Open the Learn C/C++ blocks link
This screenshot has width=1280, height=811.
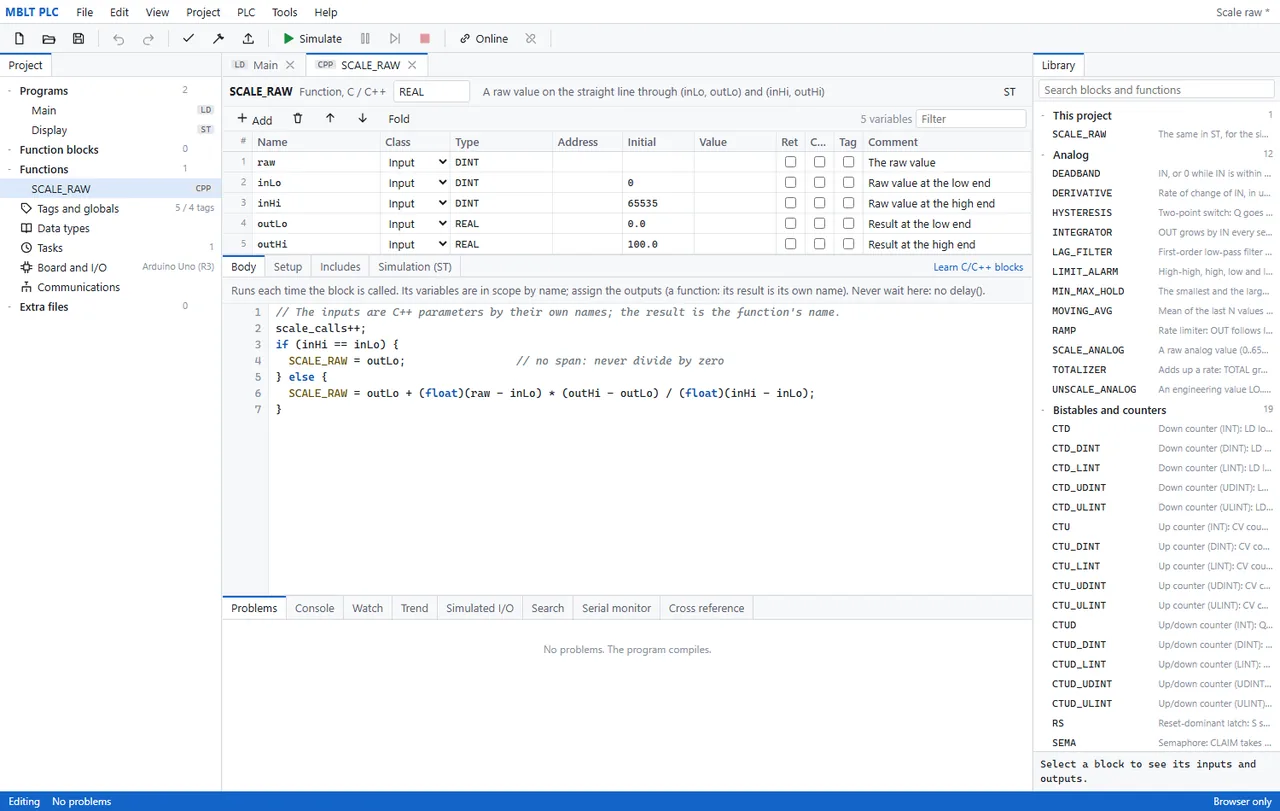[x=978, y=267]
